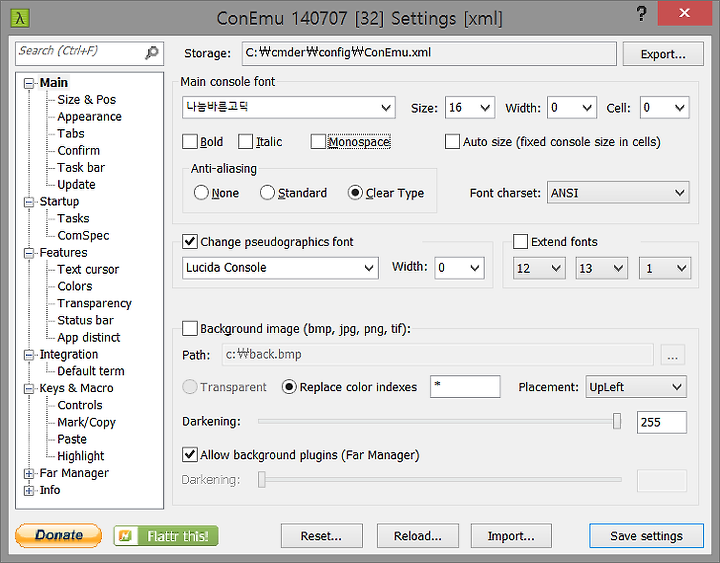Expand the Far Manager tree node
The height and width of the screenshot is (563, 720).
[x=29, y=473]
